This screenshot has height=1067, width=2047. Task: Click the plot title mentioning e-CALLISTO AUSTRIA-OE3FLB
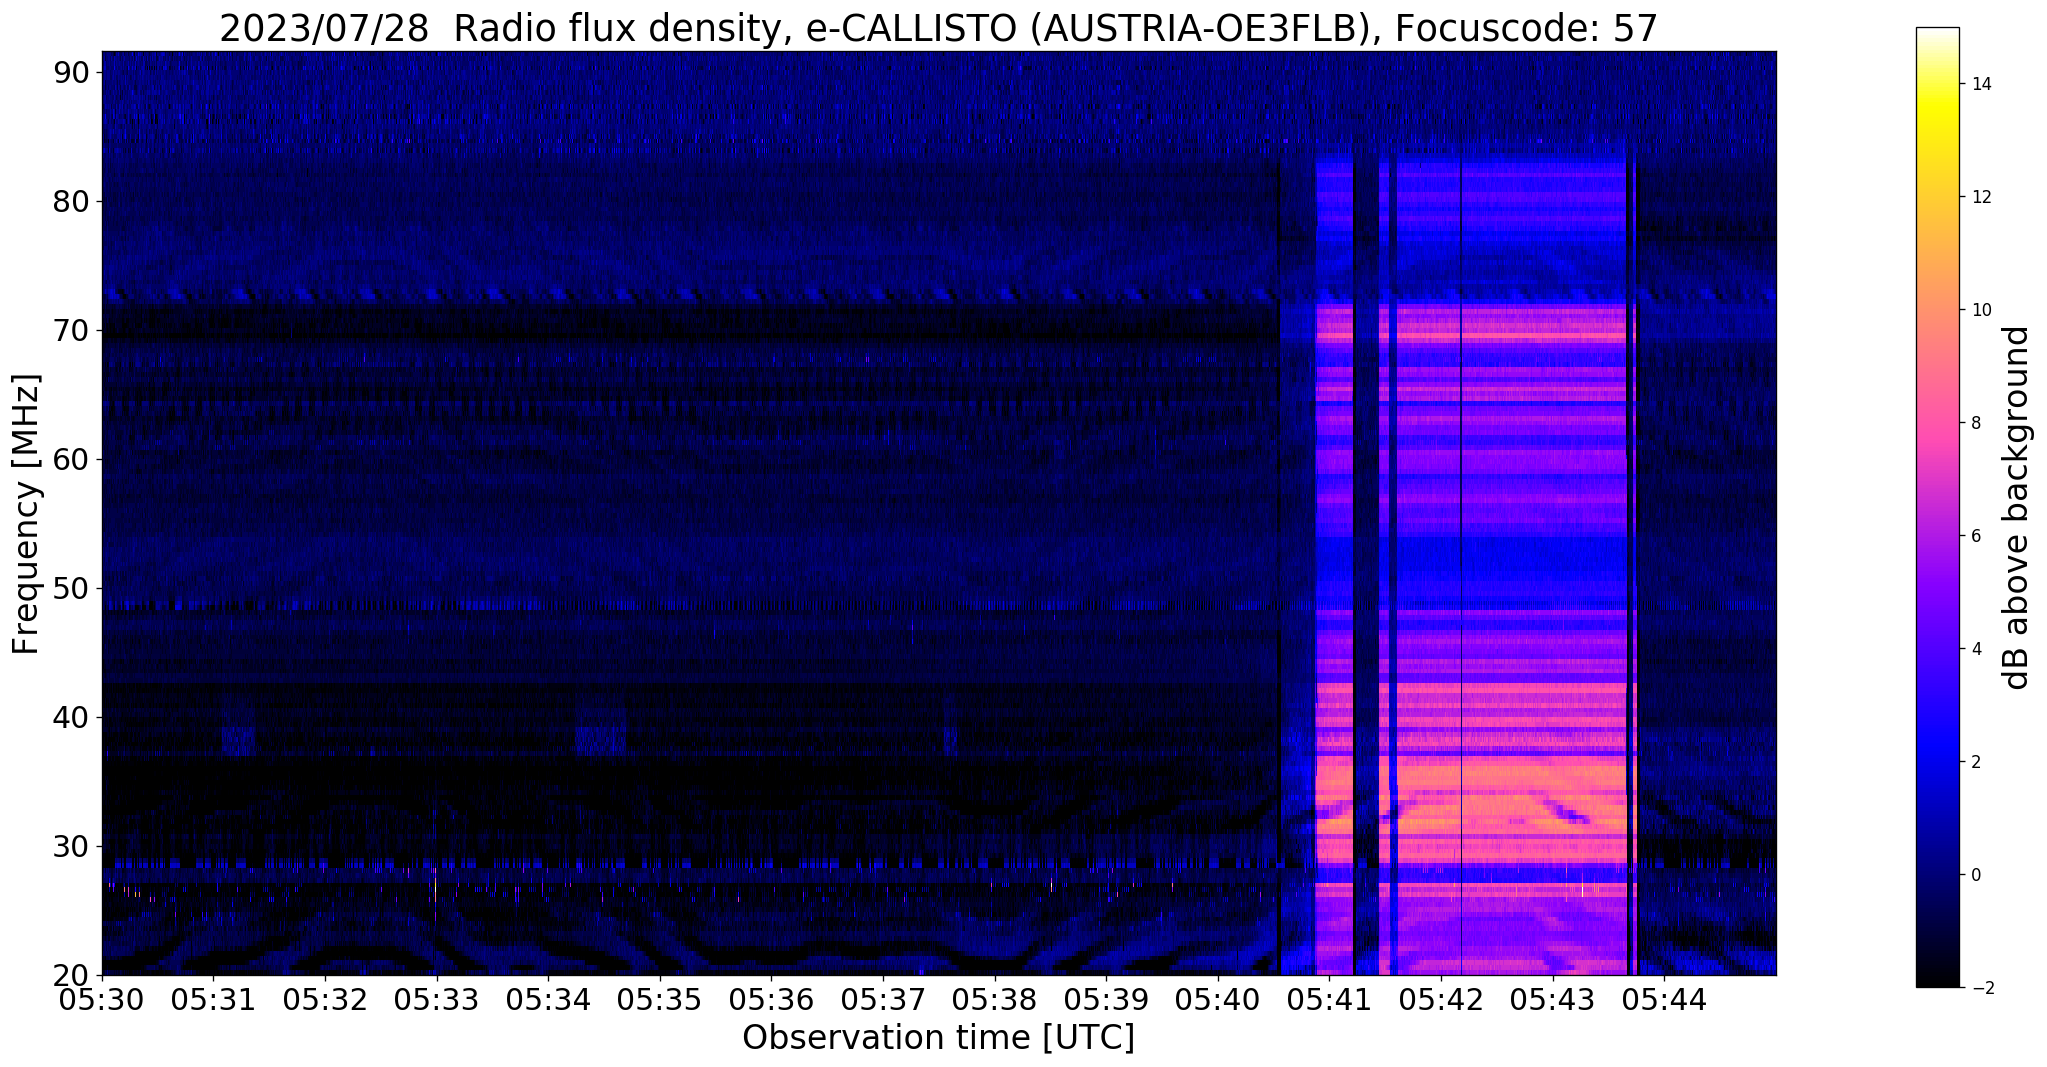(x=938, y=28)
